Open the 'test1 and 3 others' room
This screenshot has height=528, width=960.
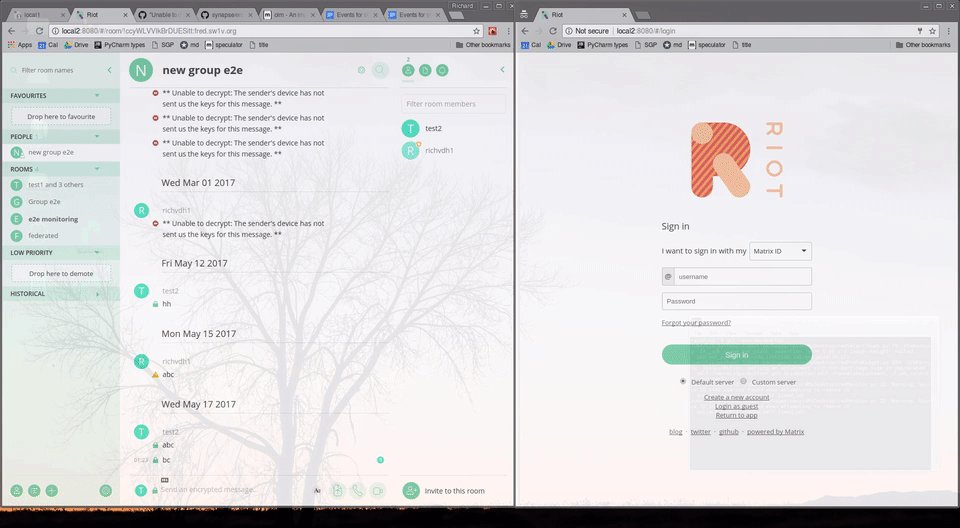(x=61, y=184)
